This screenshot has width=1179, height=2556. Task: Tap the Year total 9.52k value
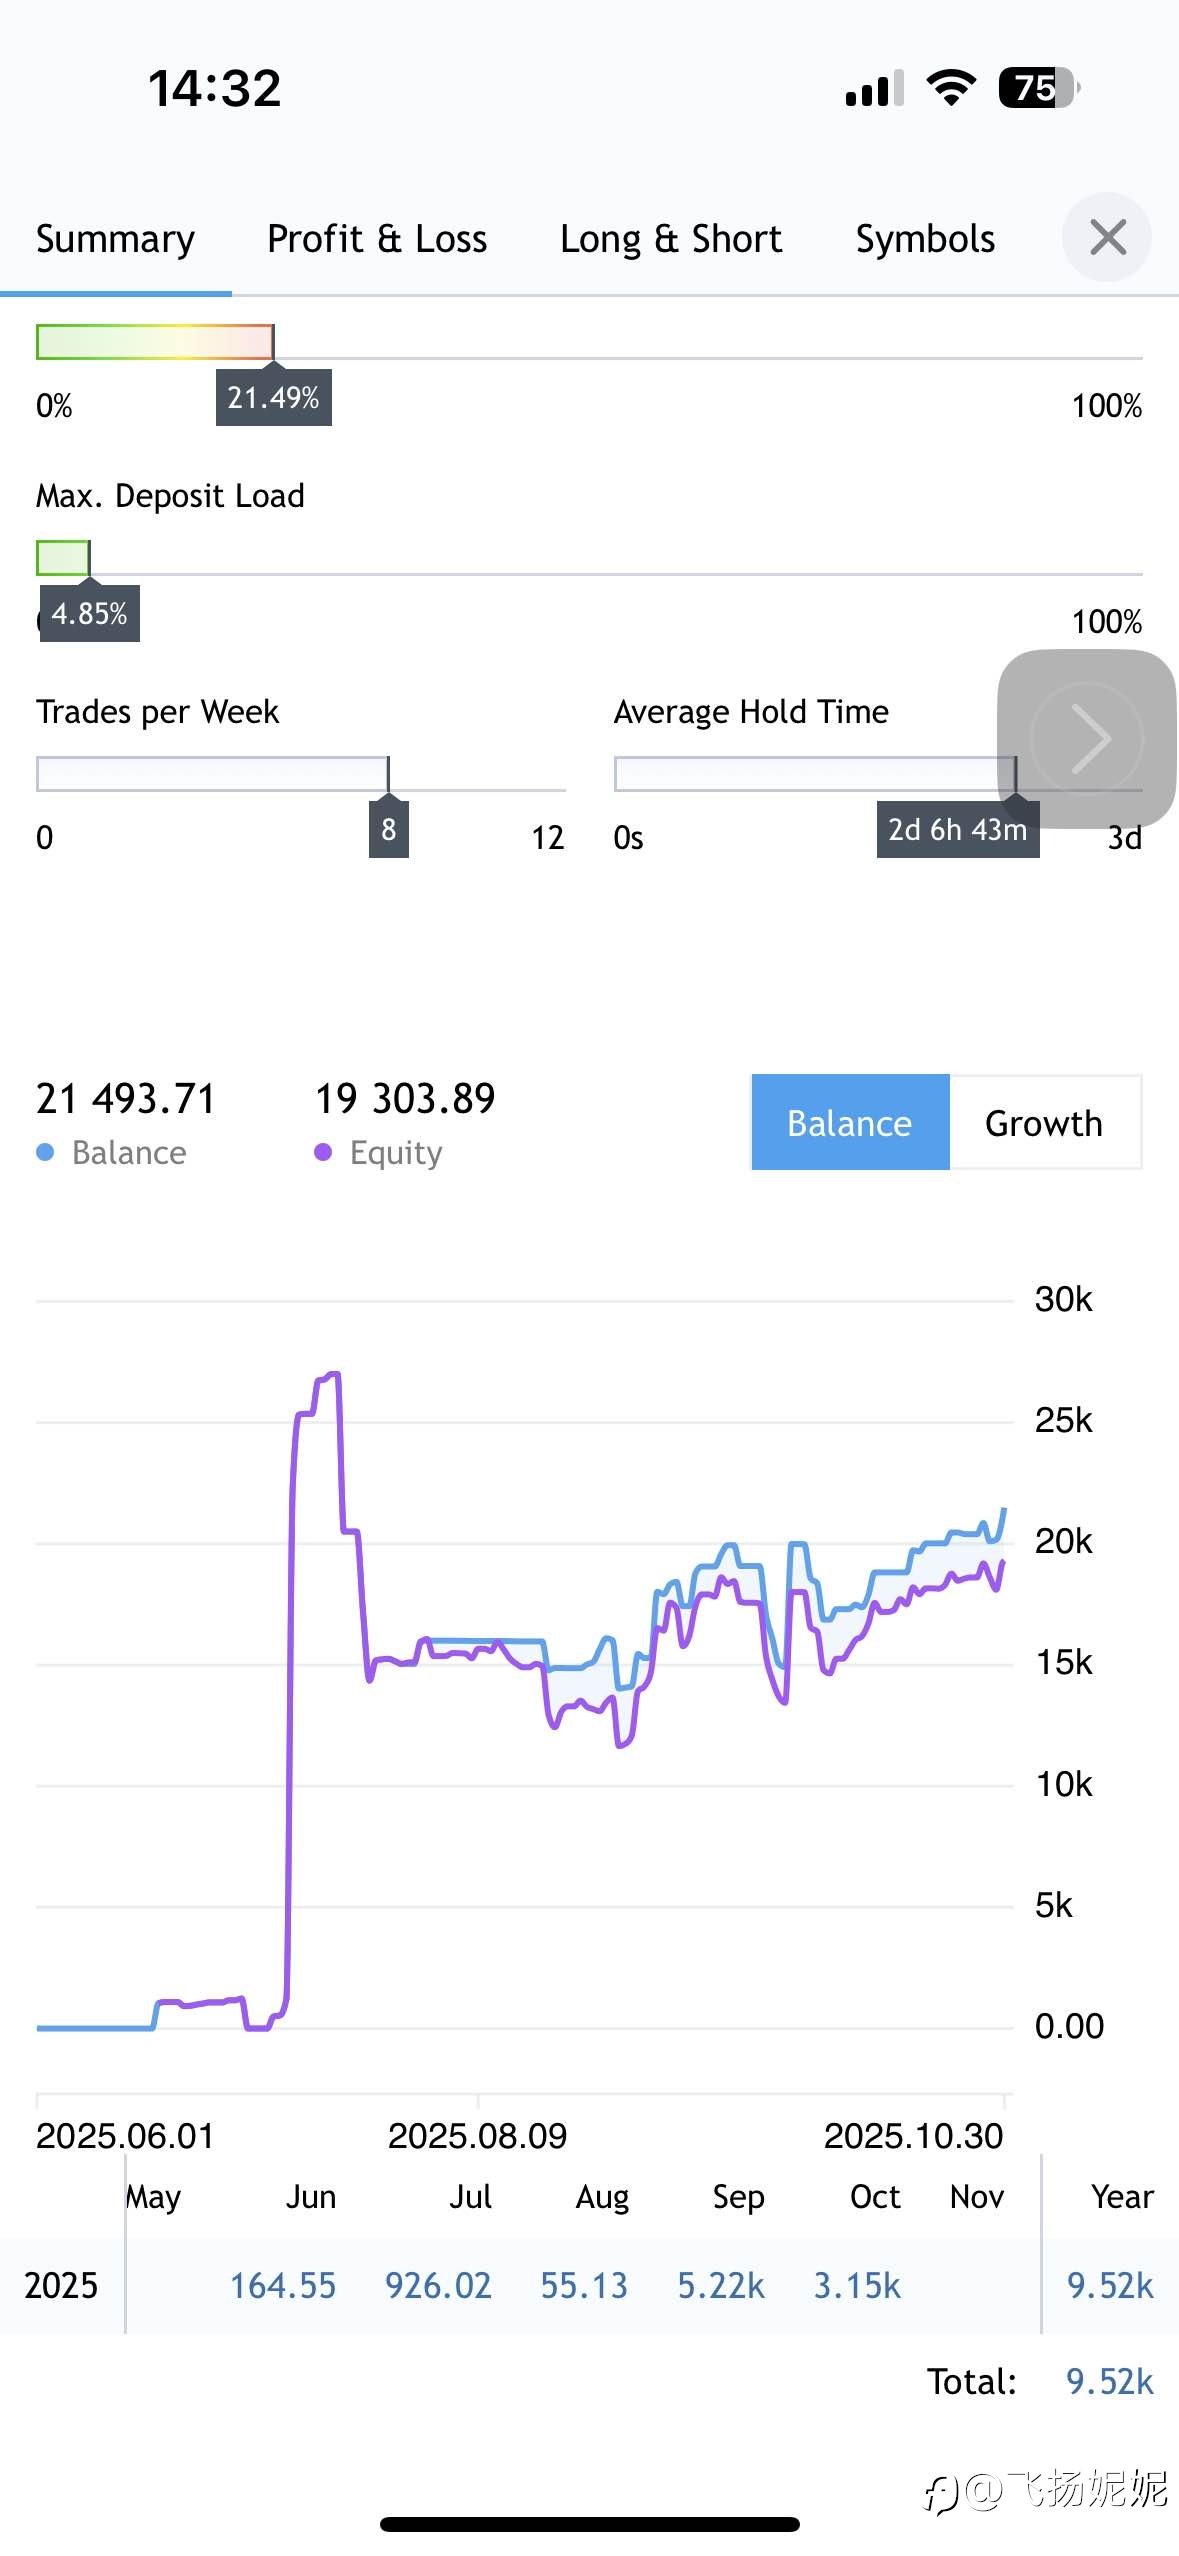[1110, 2286]
